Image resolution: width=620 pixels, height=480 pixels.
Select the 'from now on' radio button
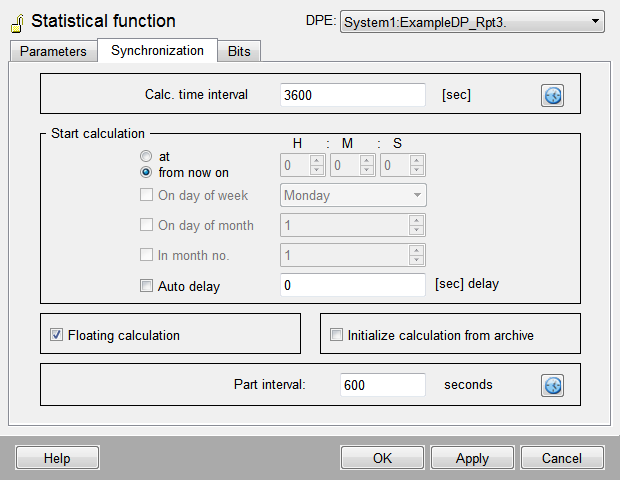[x=147, y=172]
